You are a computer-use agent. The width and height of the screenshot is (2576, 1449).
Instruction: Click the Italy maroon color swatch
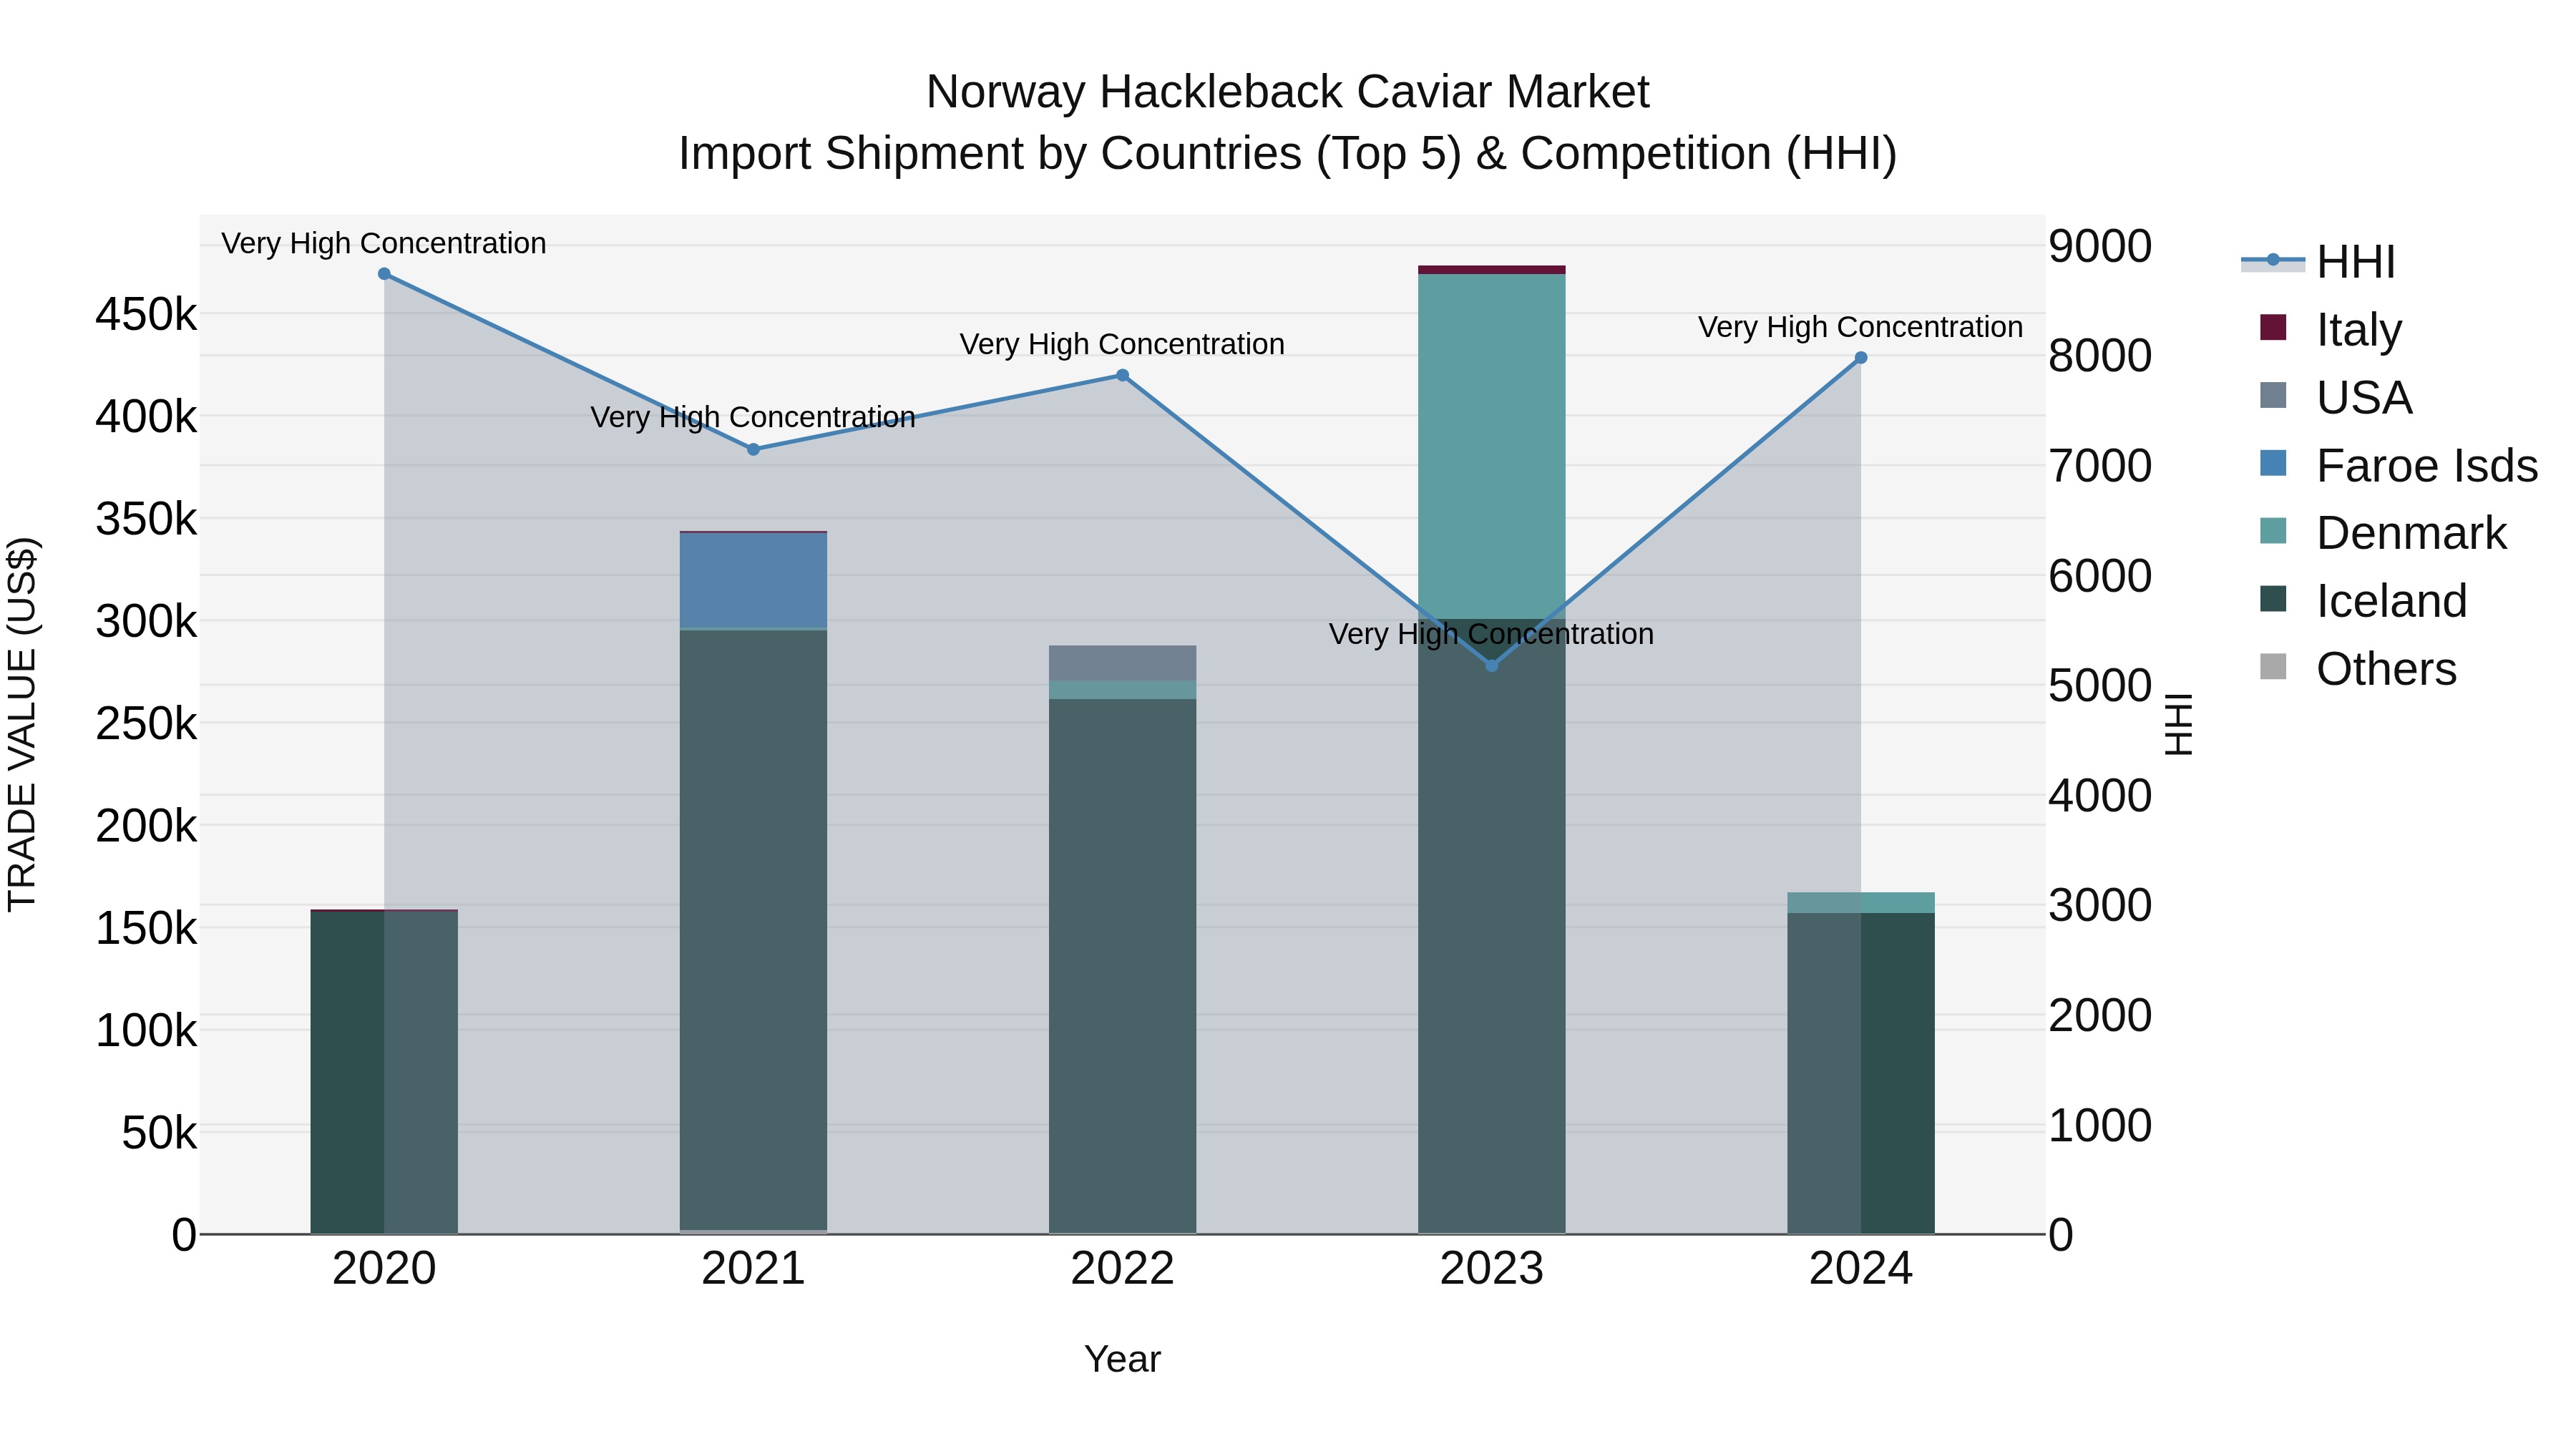tap(2273, 327)
